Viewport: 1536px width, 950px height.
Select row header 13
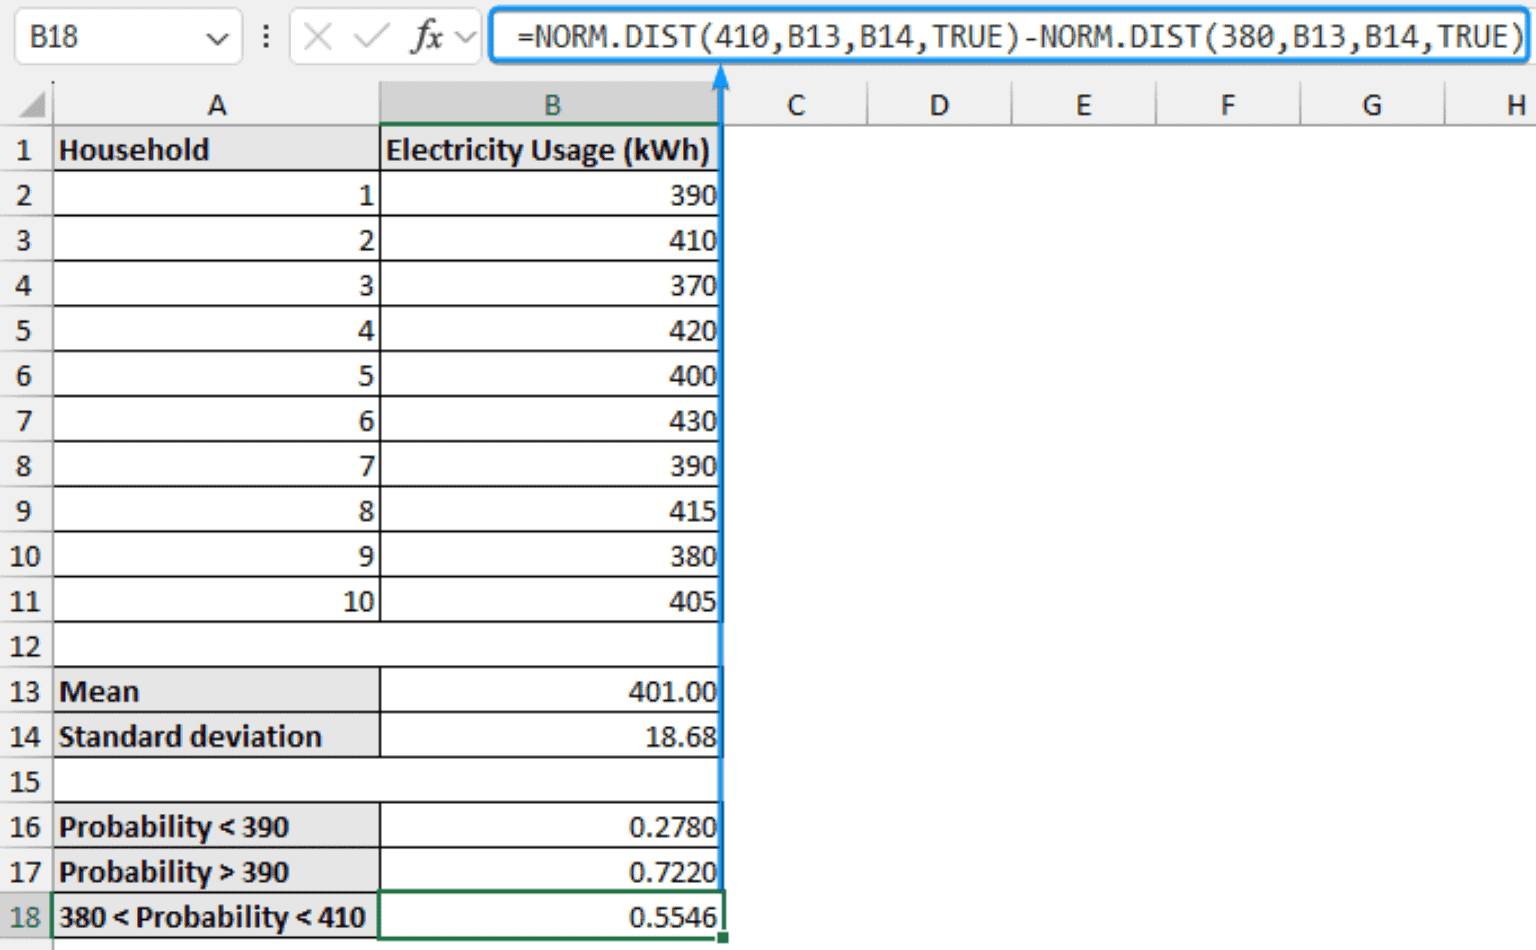(26, 691)
